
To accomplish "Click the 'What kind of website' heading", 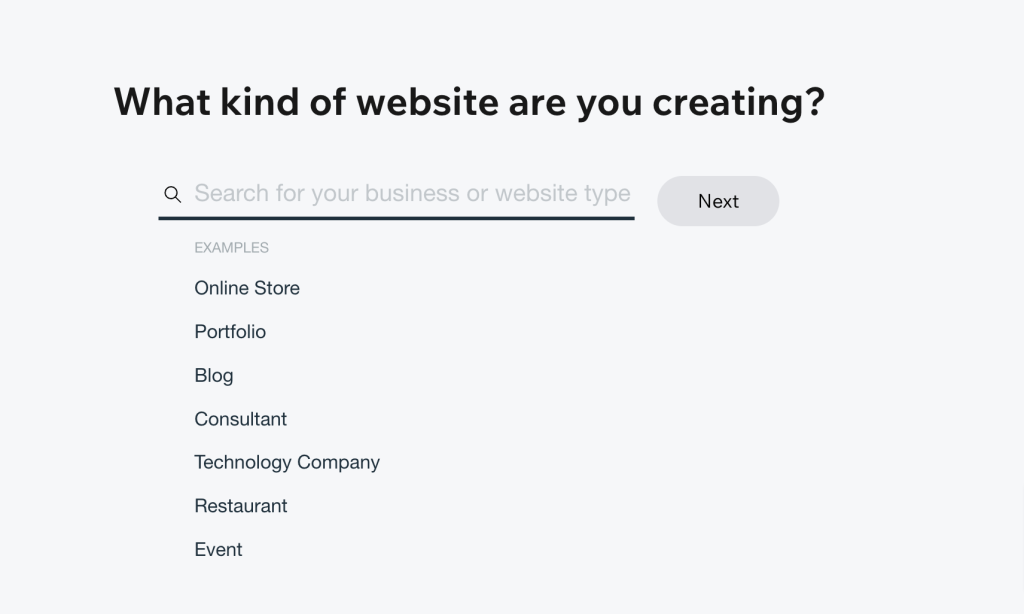I will tap(469, 103).
